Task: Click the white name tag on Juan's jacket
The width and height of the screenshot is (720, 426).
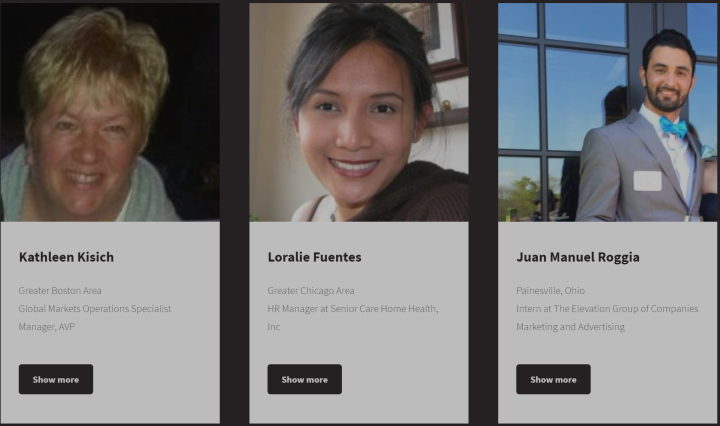Action: [x=647, y=181]
